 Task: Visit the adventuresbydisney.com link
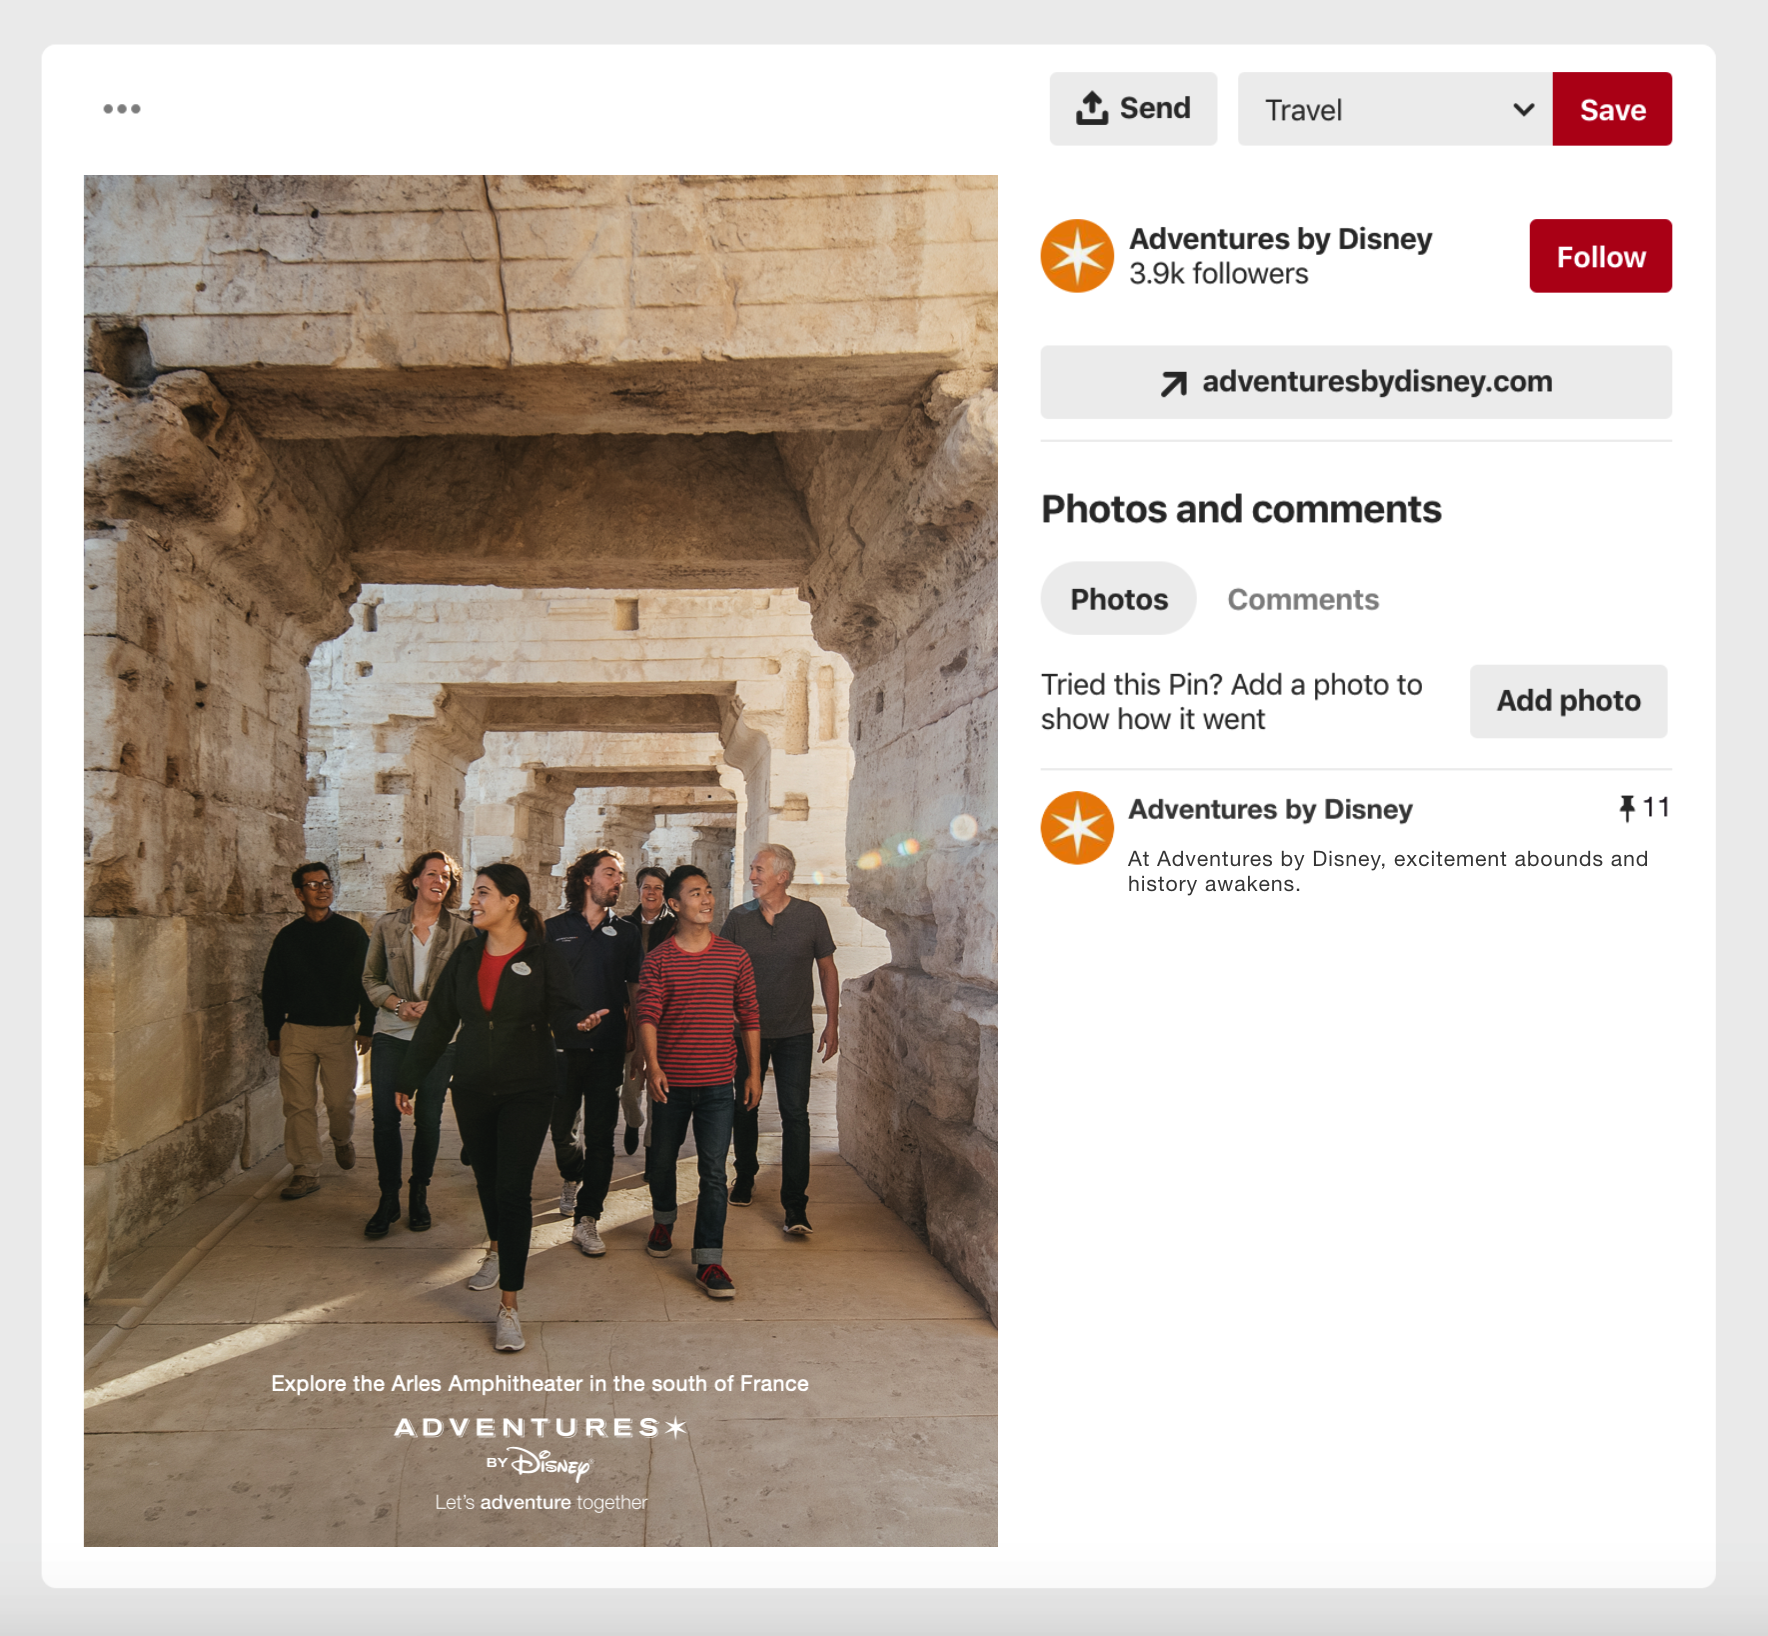click(x=1356, y=382)
